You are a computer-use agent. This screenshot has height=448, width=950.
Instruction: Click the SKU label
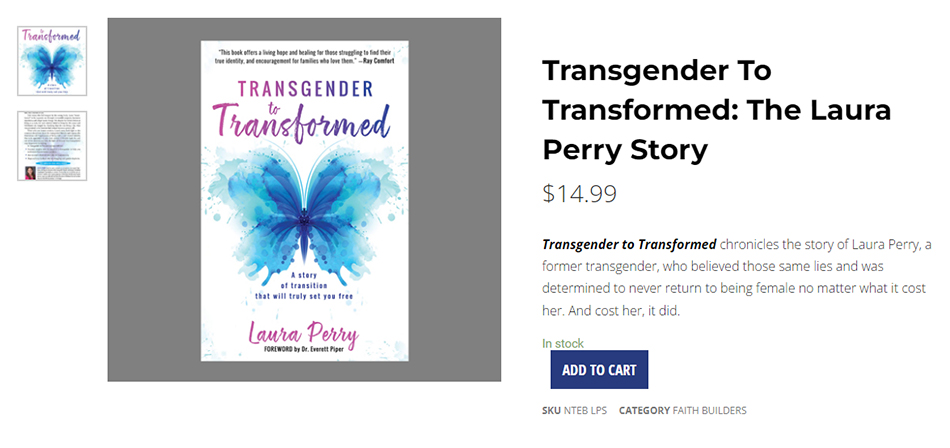(x=551, y=410)
